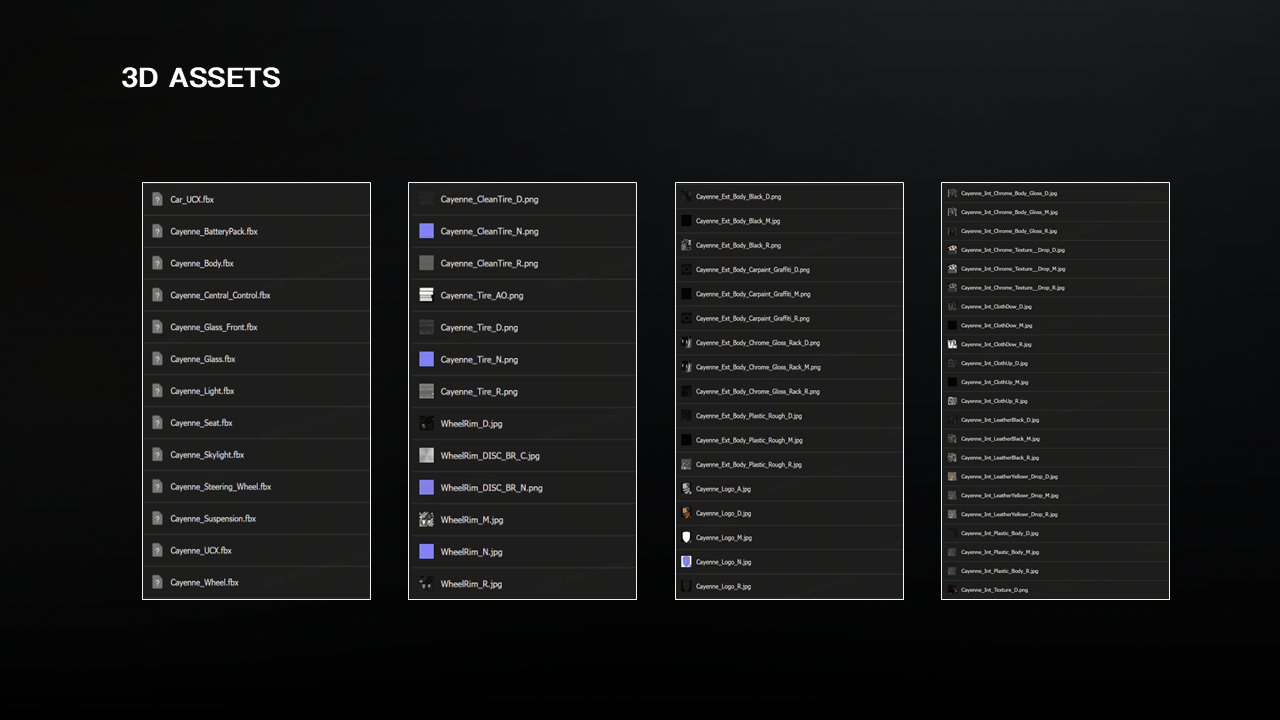Pick the thumbnail for WheelRim_M.jpg
1280x720 pixels.
(426, 520)
